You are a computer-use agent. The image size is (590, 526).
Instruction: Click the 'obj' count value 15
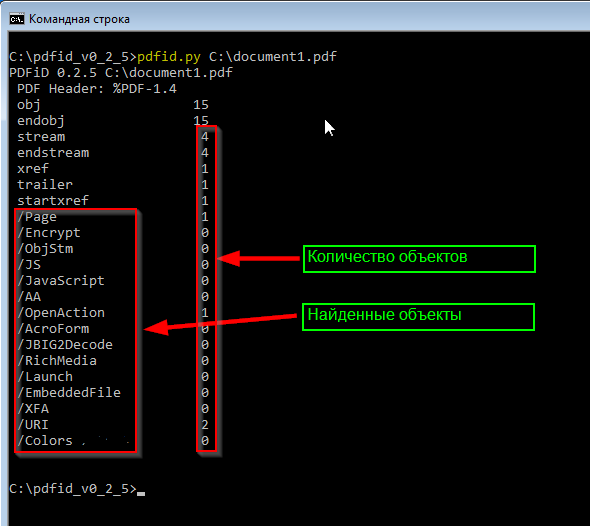tap(201, 105)
